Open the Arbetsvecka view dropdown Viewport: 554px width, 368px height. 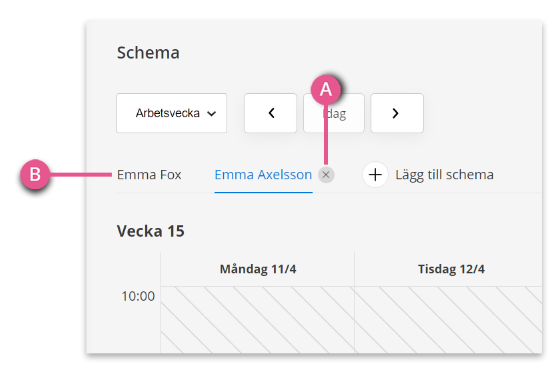tap(172, 113)
